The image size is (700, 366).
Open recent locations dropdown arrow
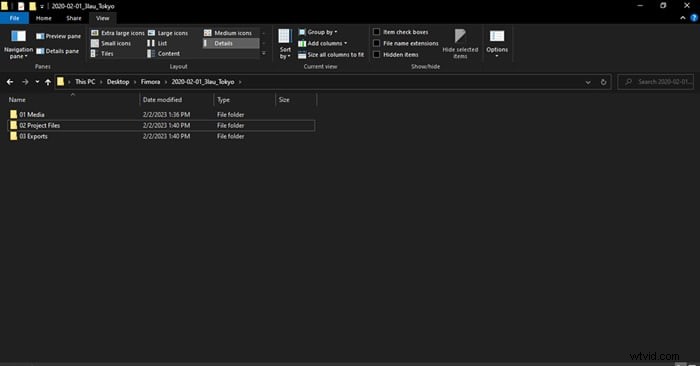37,82
